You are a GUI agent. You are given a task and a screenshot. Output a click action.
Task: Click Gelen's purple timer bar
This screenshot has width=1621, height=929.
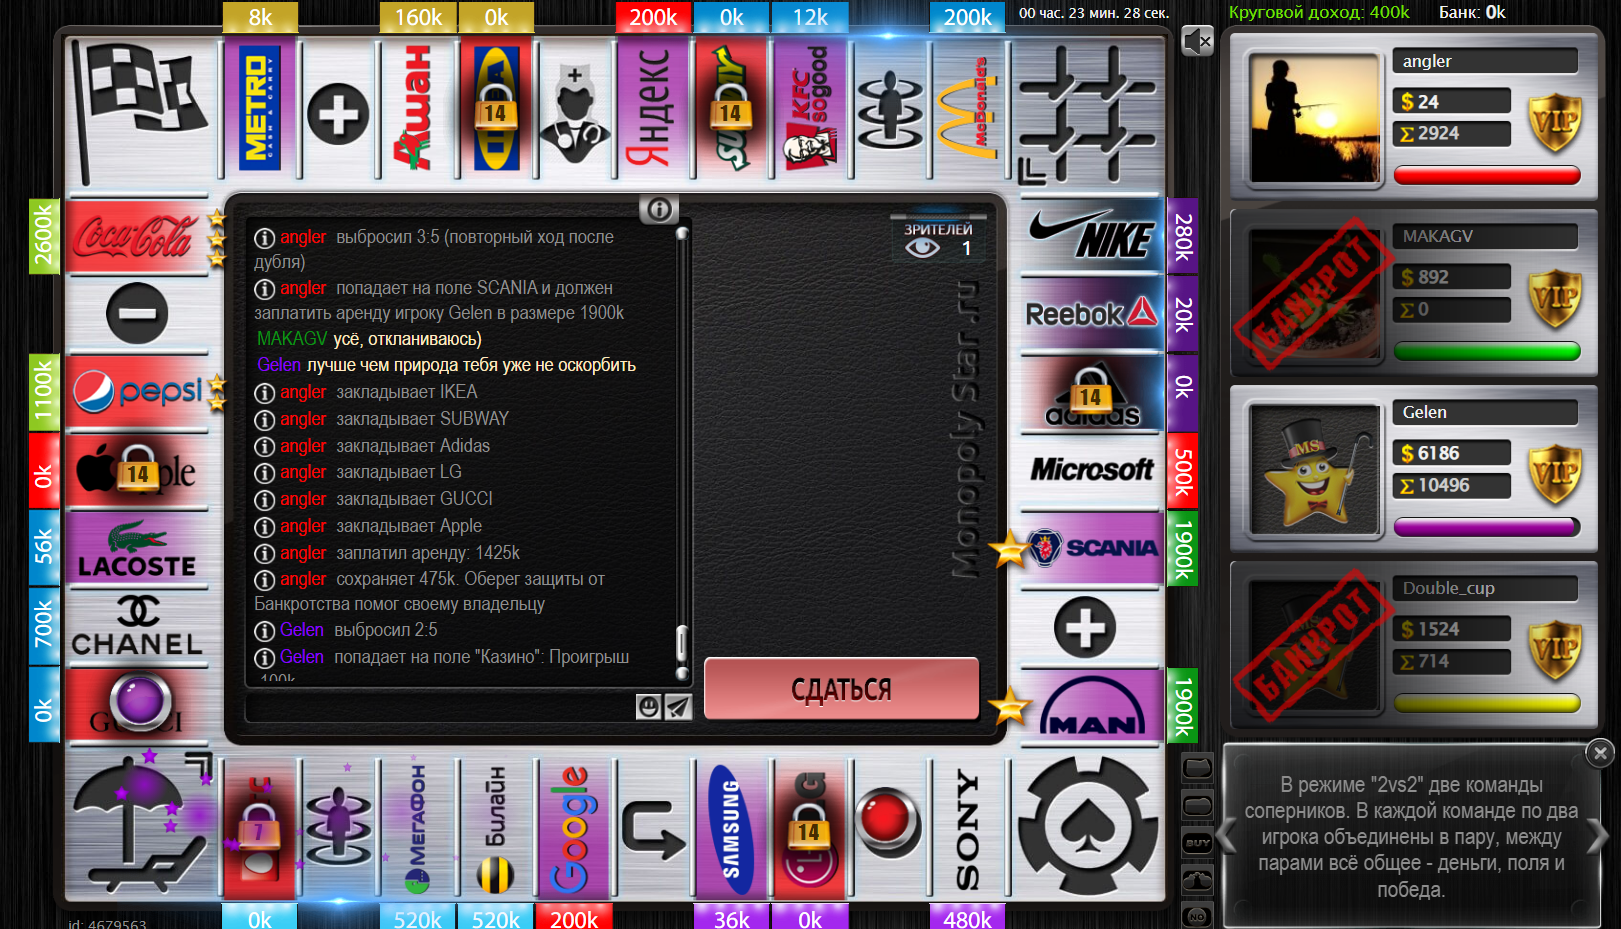(1487, 526)
